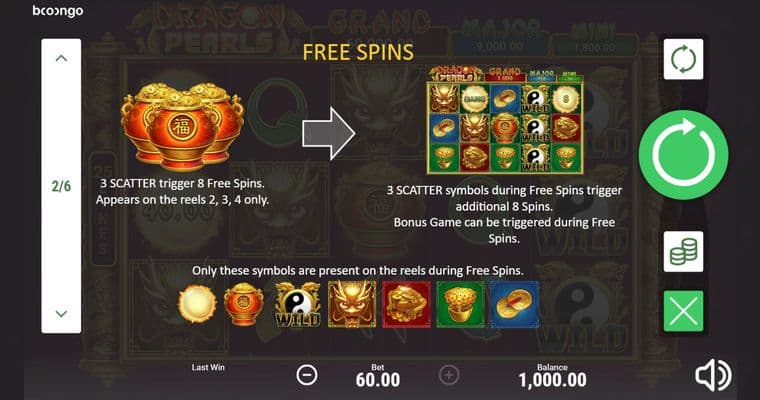This screenshot has width=760, height=400.
Task: Decrease the bet with the minus button
Action: click(x=307, y=375)
